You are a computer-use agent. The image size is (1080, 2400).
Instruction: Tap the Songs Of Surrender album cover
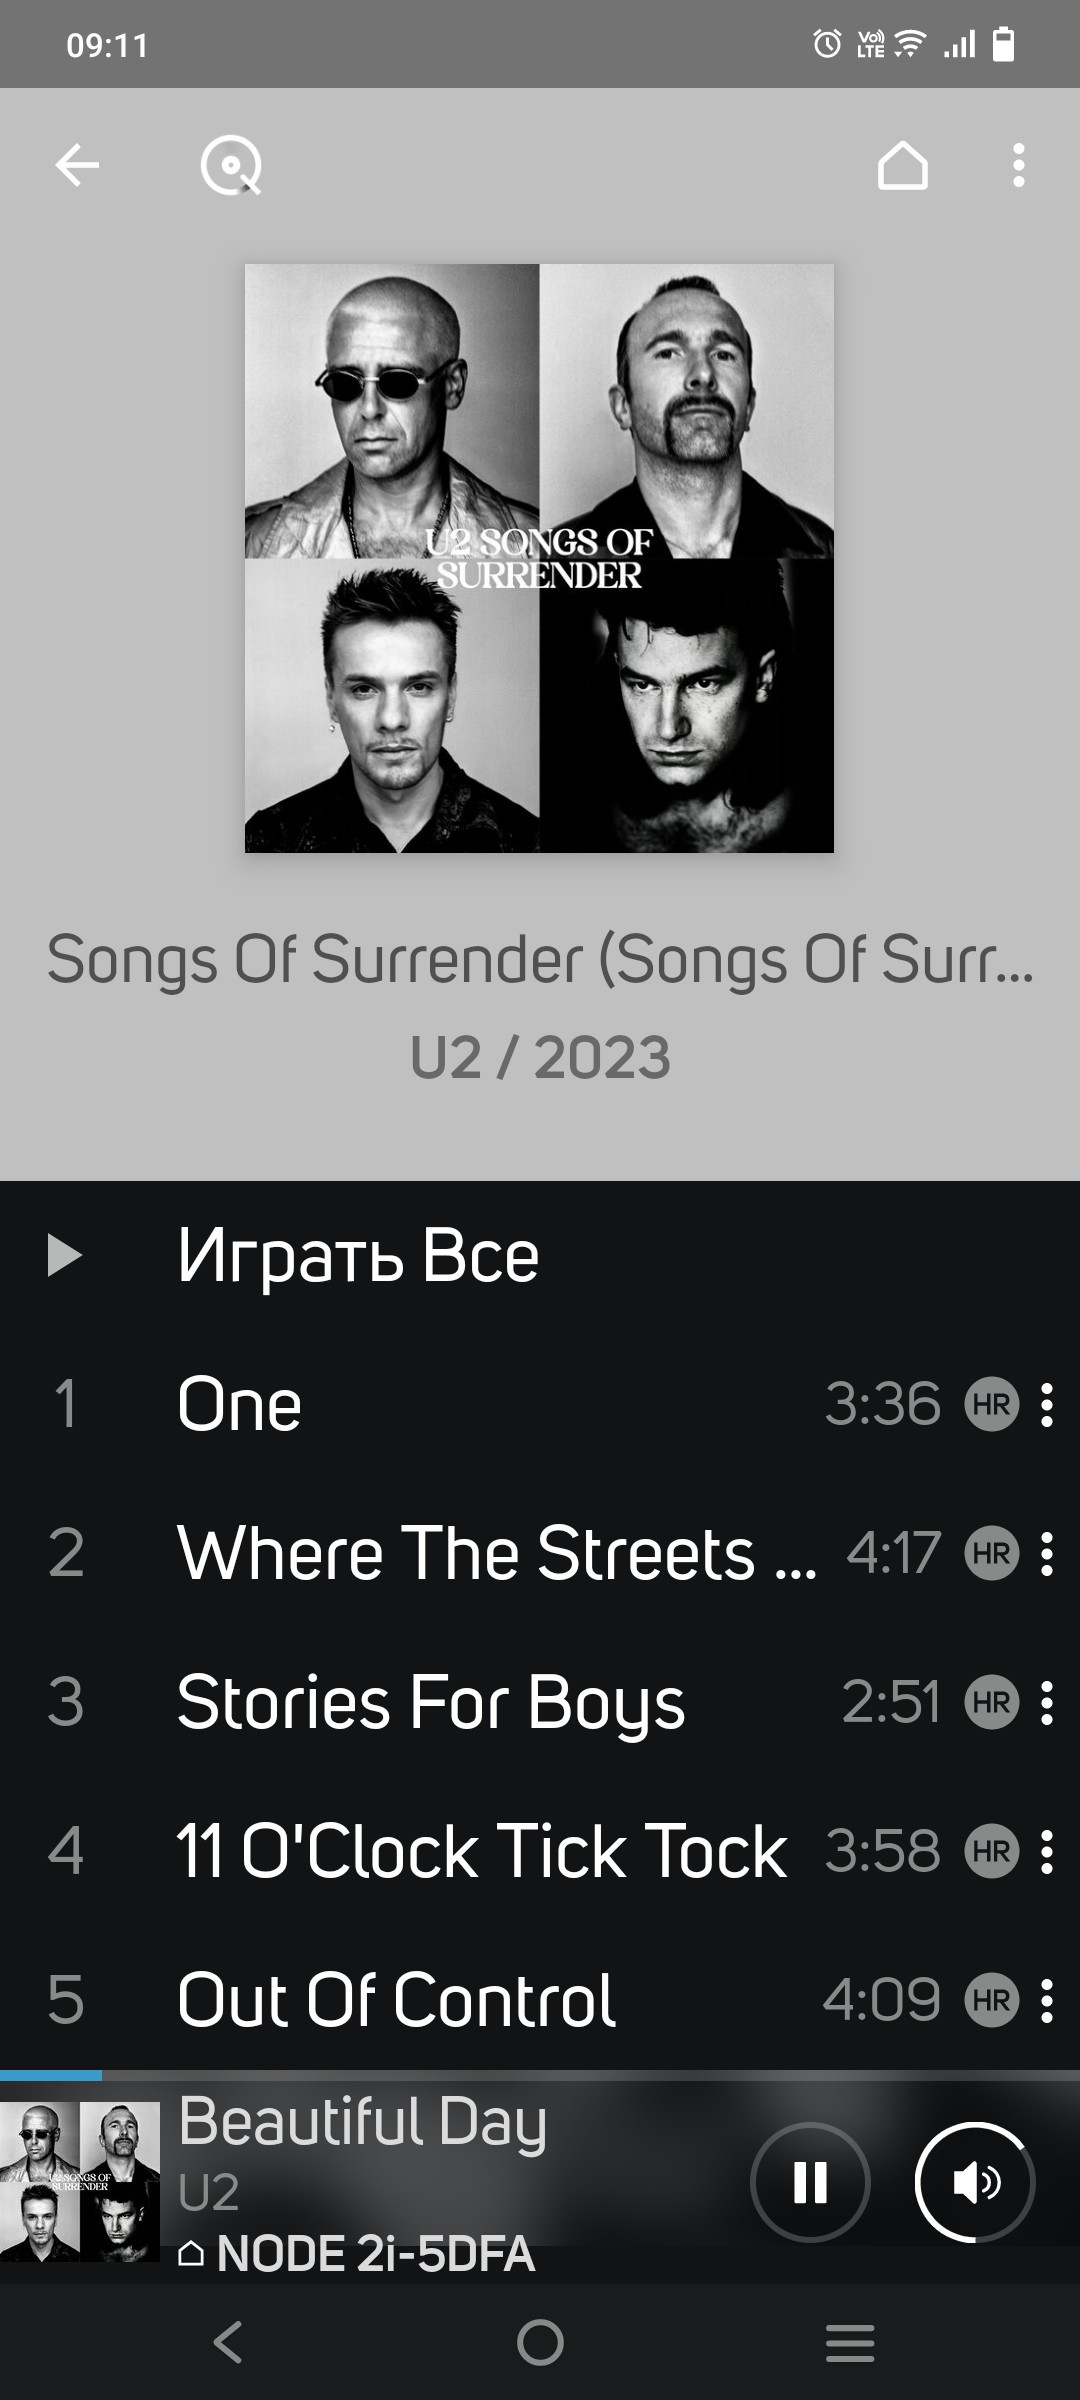[x=539, y=558]
